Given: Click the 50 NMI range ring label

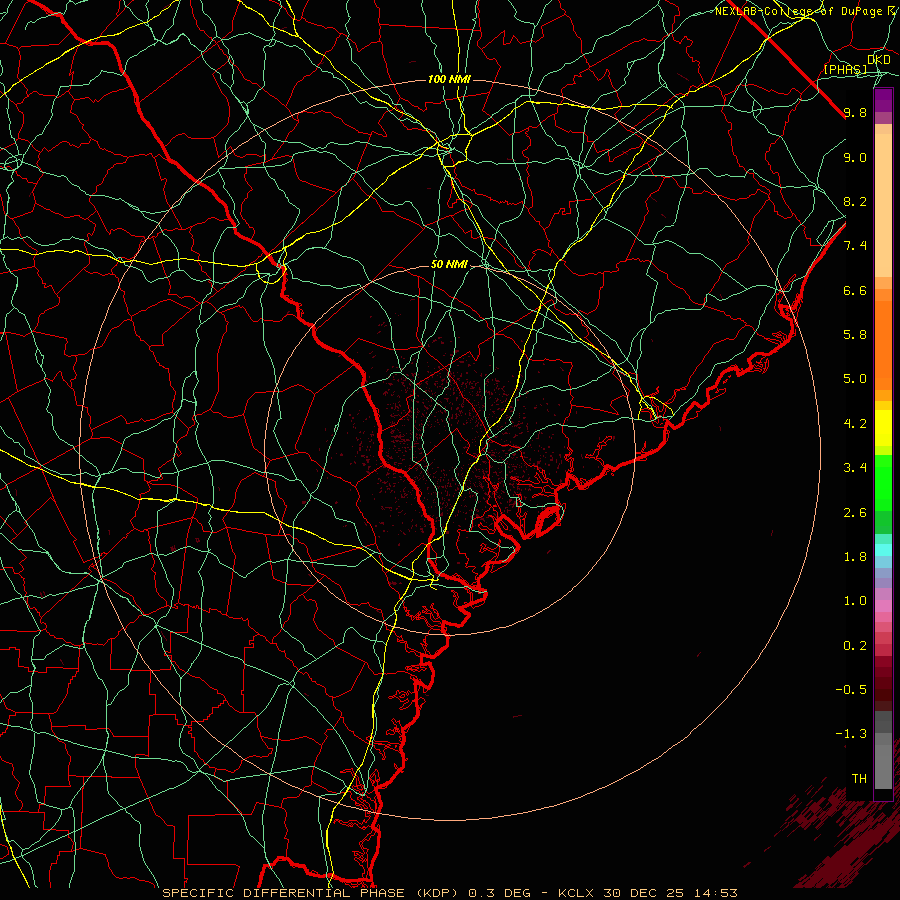Looking at the screenshot, I should click(449, 265).
